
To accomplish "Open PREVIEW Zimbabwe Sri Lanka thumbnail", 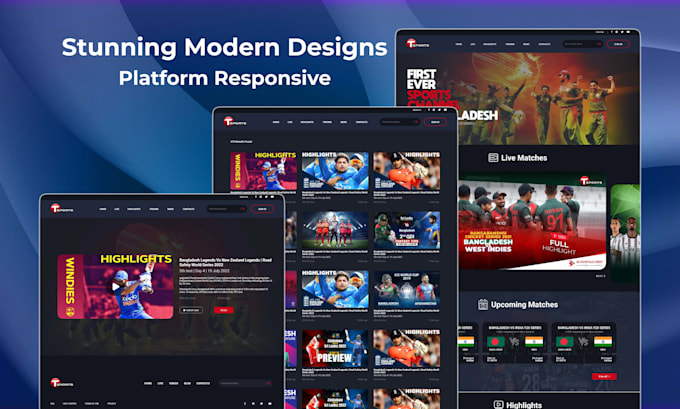I will click(335, 348).
